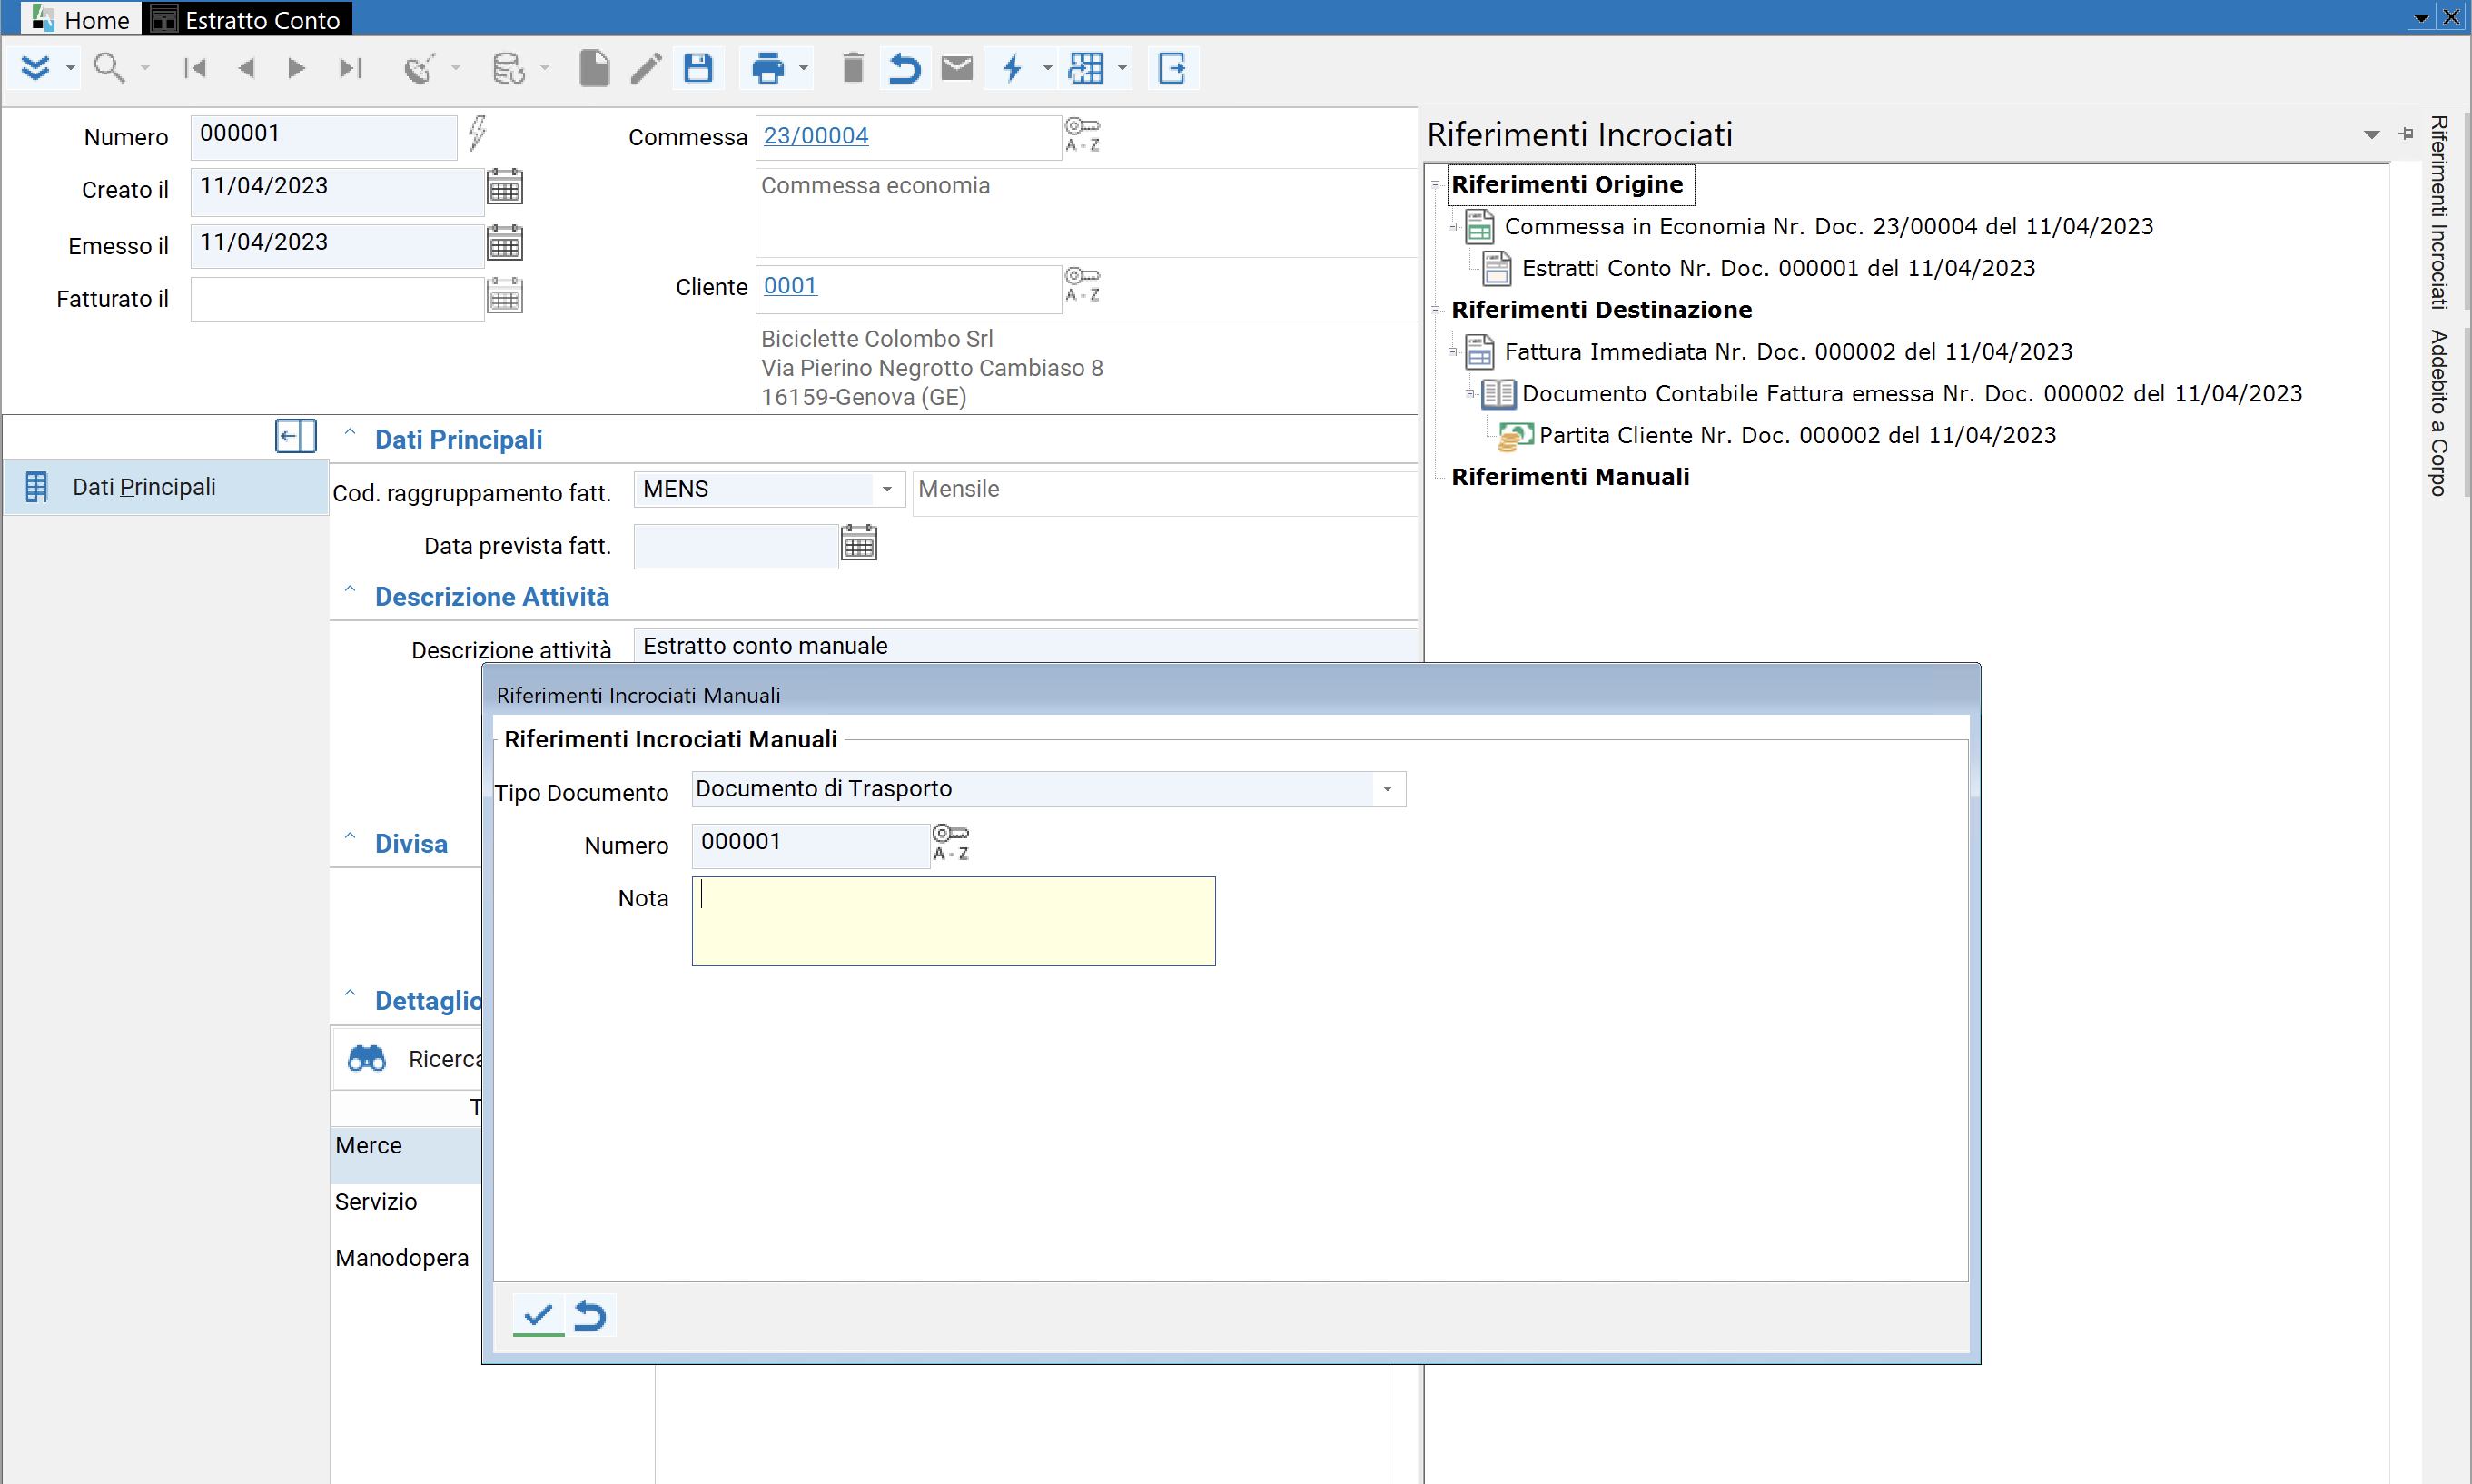The height and width of the screenshot is (1484, 2472).
Task: Open calendar for Emesso il date
Action: [x=505, y=243]
